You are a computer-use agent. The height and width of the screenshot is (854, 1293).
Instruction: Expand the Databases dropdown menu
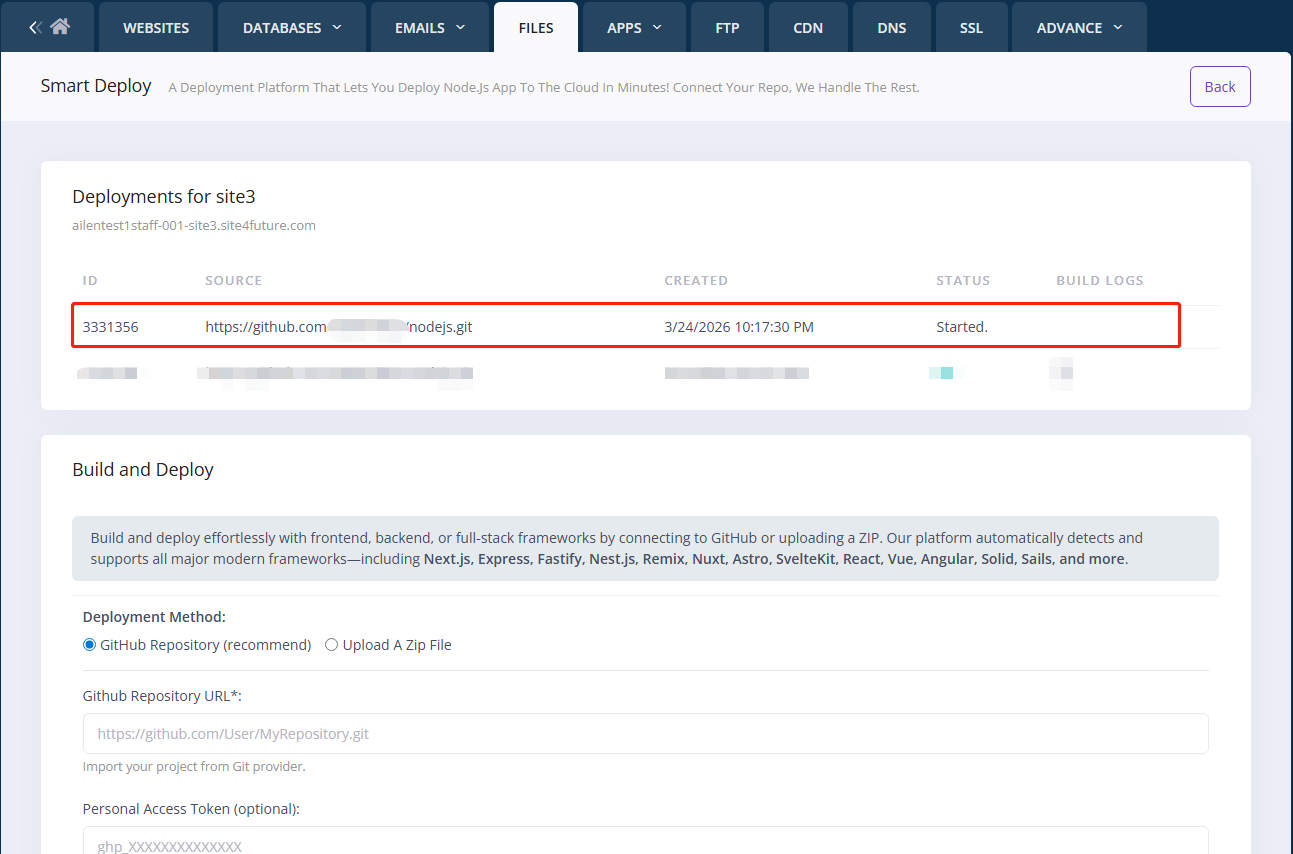pyautogui.click(x=291, y=28)
